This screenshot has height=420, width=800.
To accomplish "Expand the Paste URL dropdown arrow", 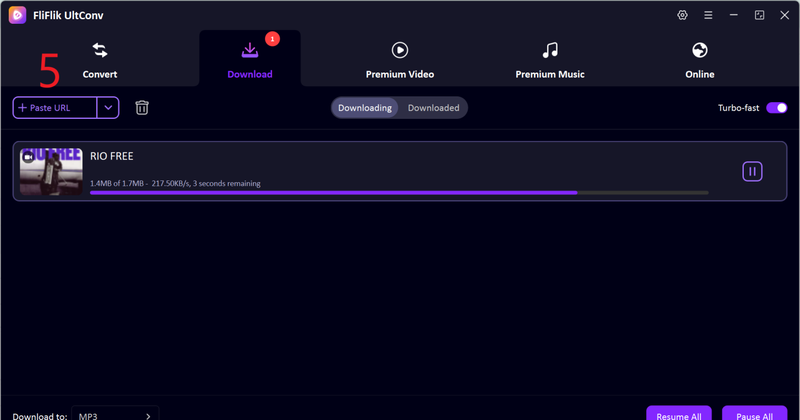I will (108, 108).
